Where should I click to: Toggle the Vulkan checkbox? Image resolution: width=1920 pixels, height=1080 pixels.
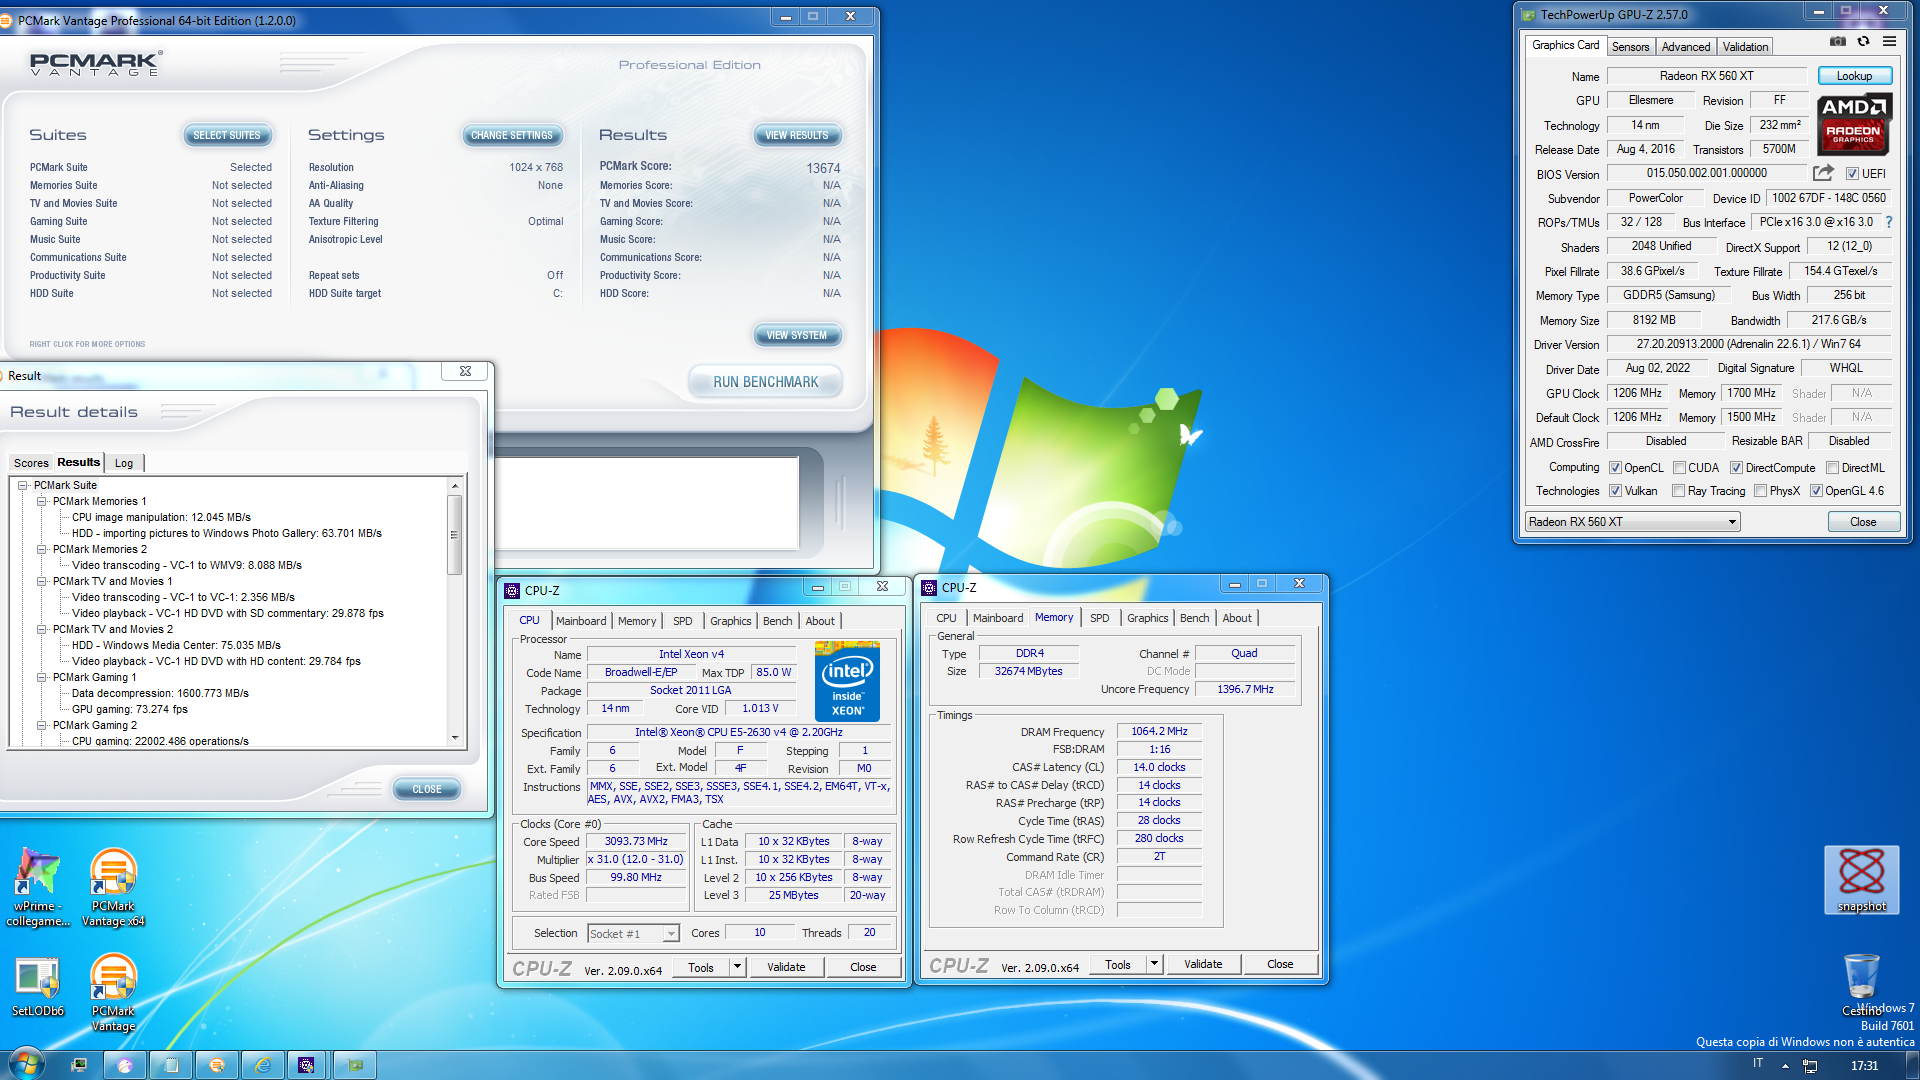click(1615, 491)
